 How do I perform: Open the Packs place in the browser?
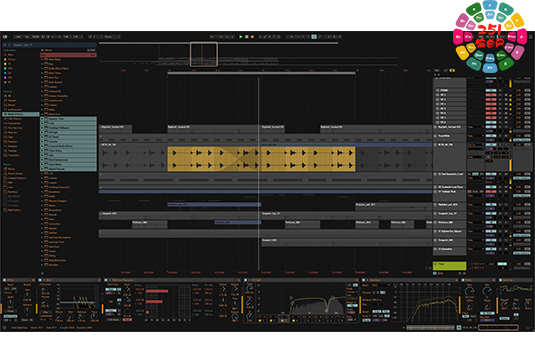pos(10,169)
